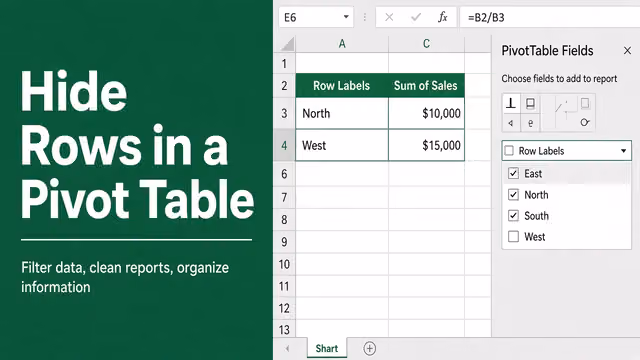Add a new sheet with plus icon
The image size is (640, 360).
click(369, 349)
